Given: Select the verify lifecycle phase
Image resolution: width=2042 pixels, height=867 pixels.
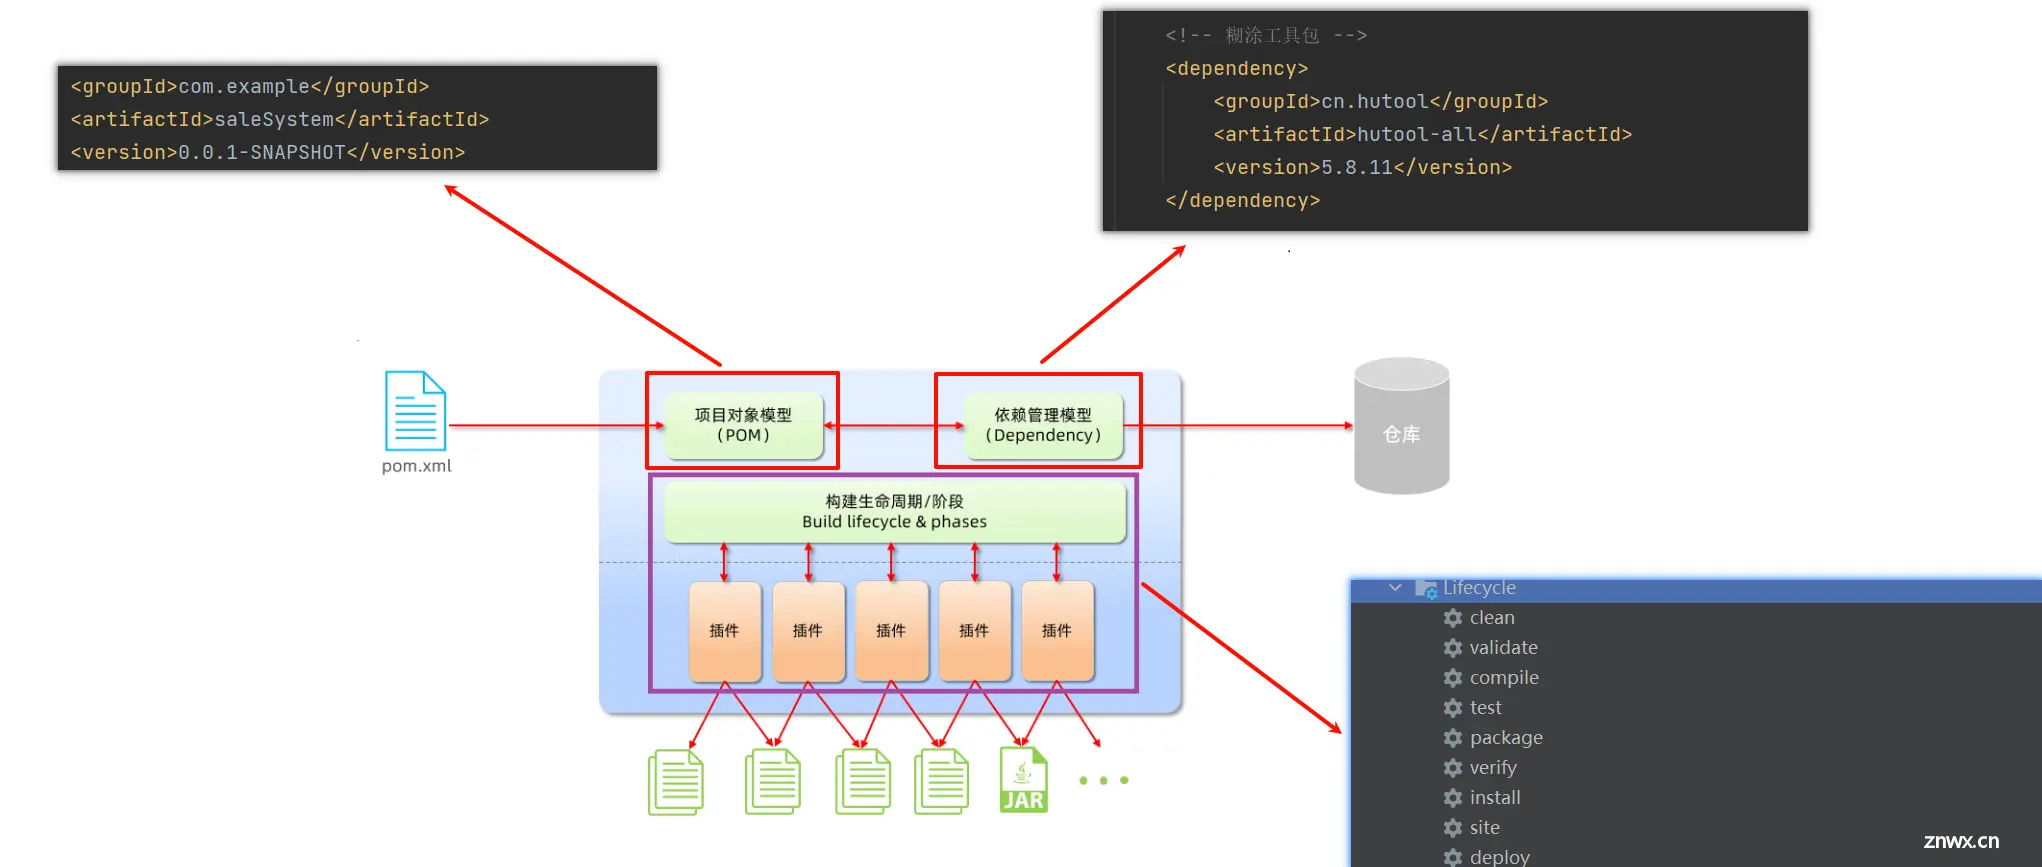Looking at the screenshot, I should (1493, 768).
